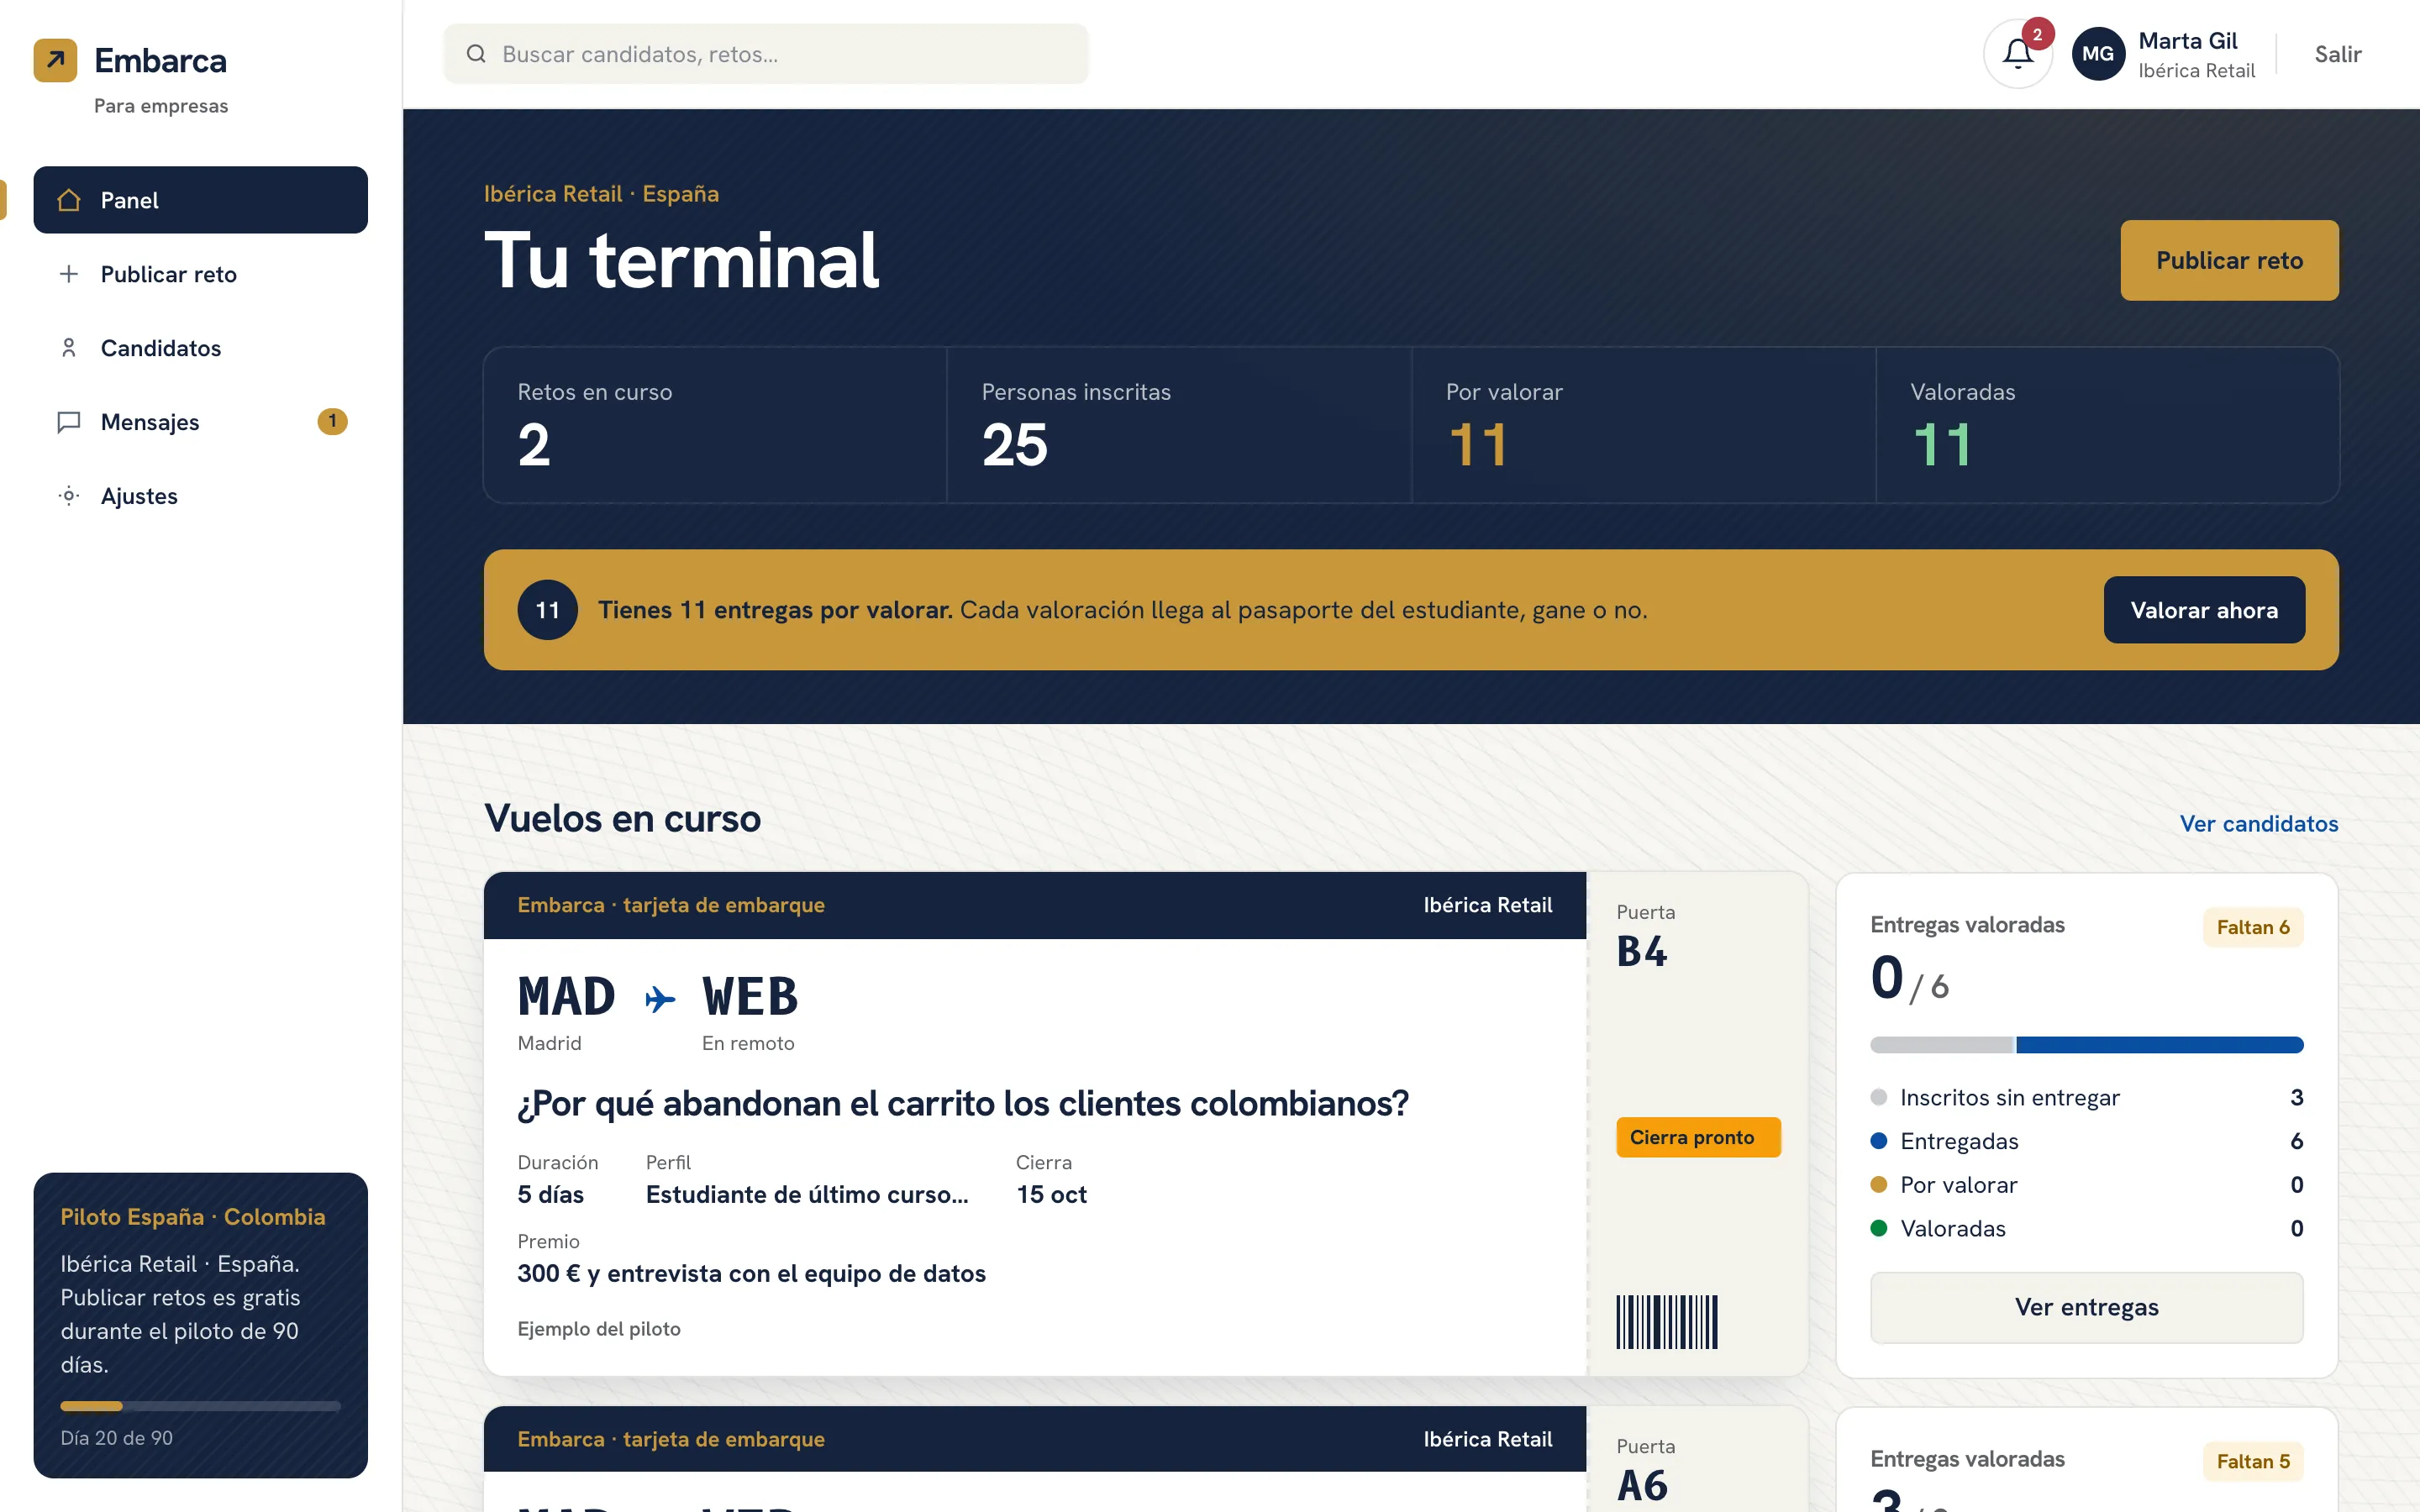Click Puerta B4 gate label

click(x=1646, y=936)
